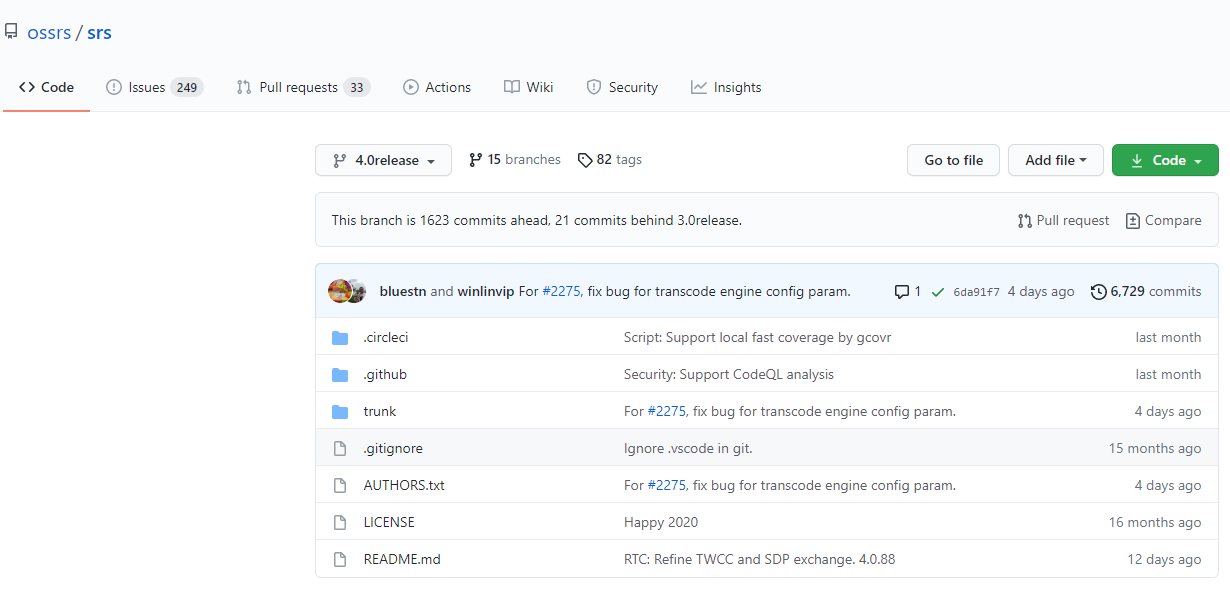Click the branch icon beside 15 branches
The width and height of the screenshot is (1230, 589).
coord(476,160)
